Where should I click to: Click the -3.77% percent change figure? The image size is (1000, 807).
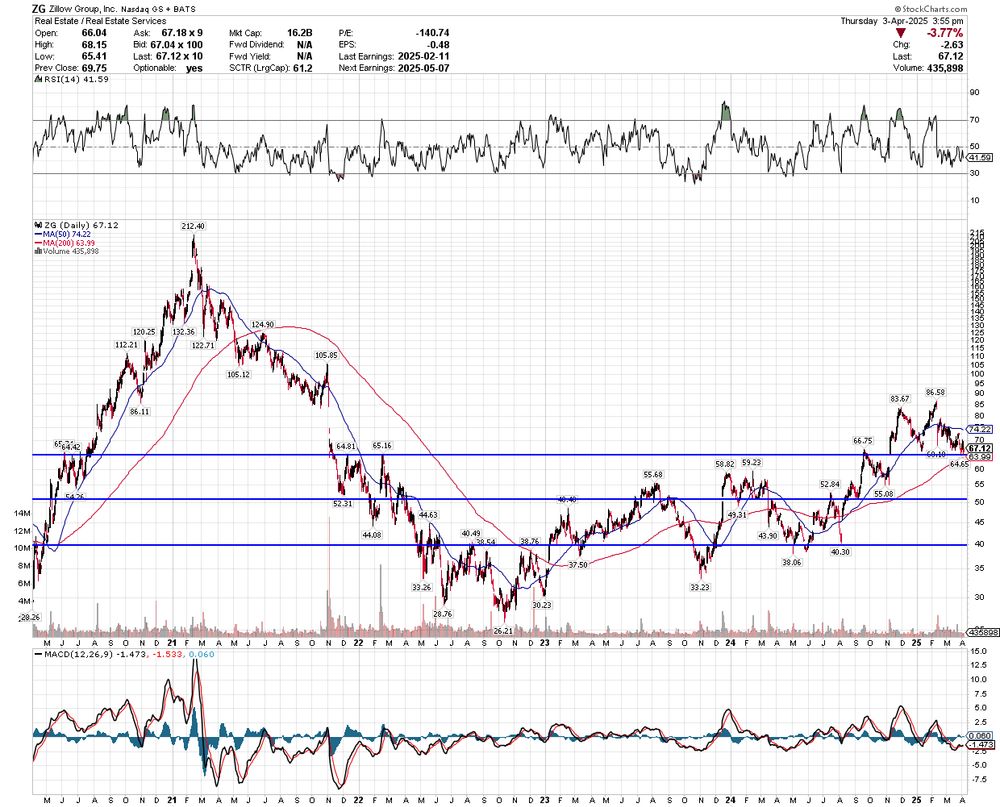pos(945,33)
